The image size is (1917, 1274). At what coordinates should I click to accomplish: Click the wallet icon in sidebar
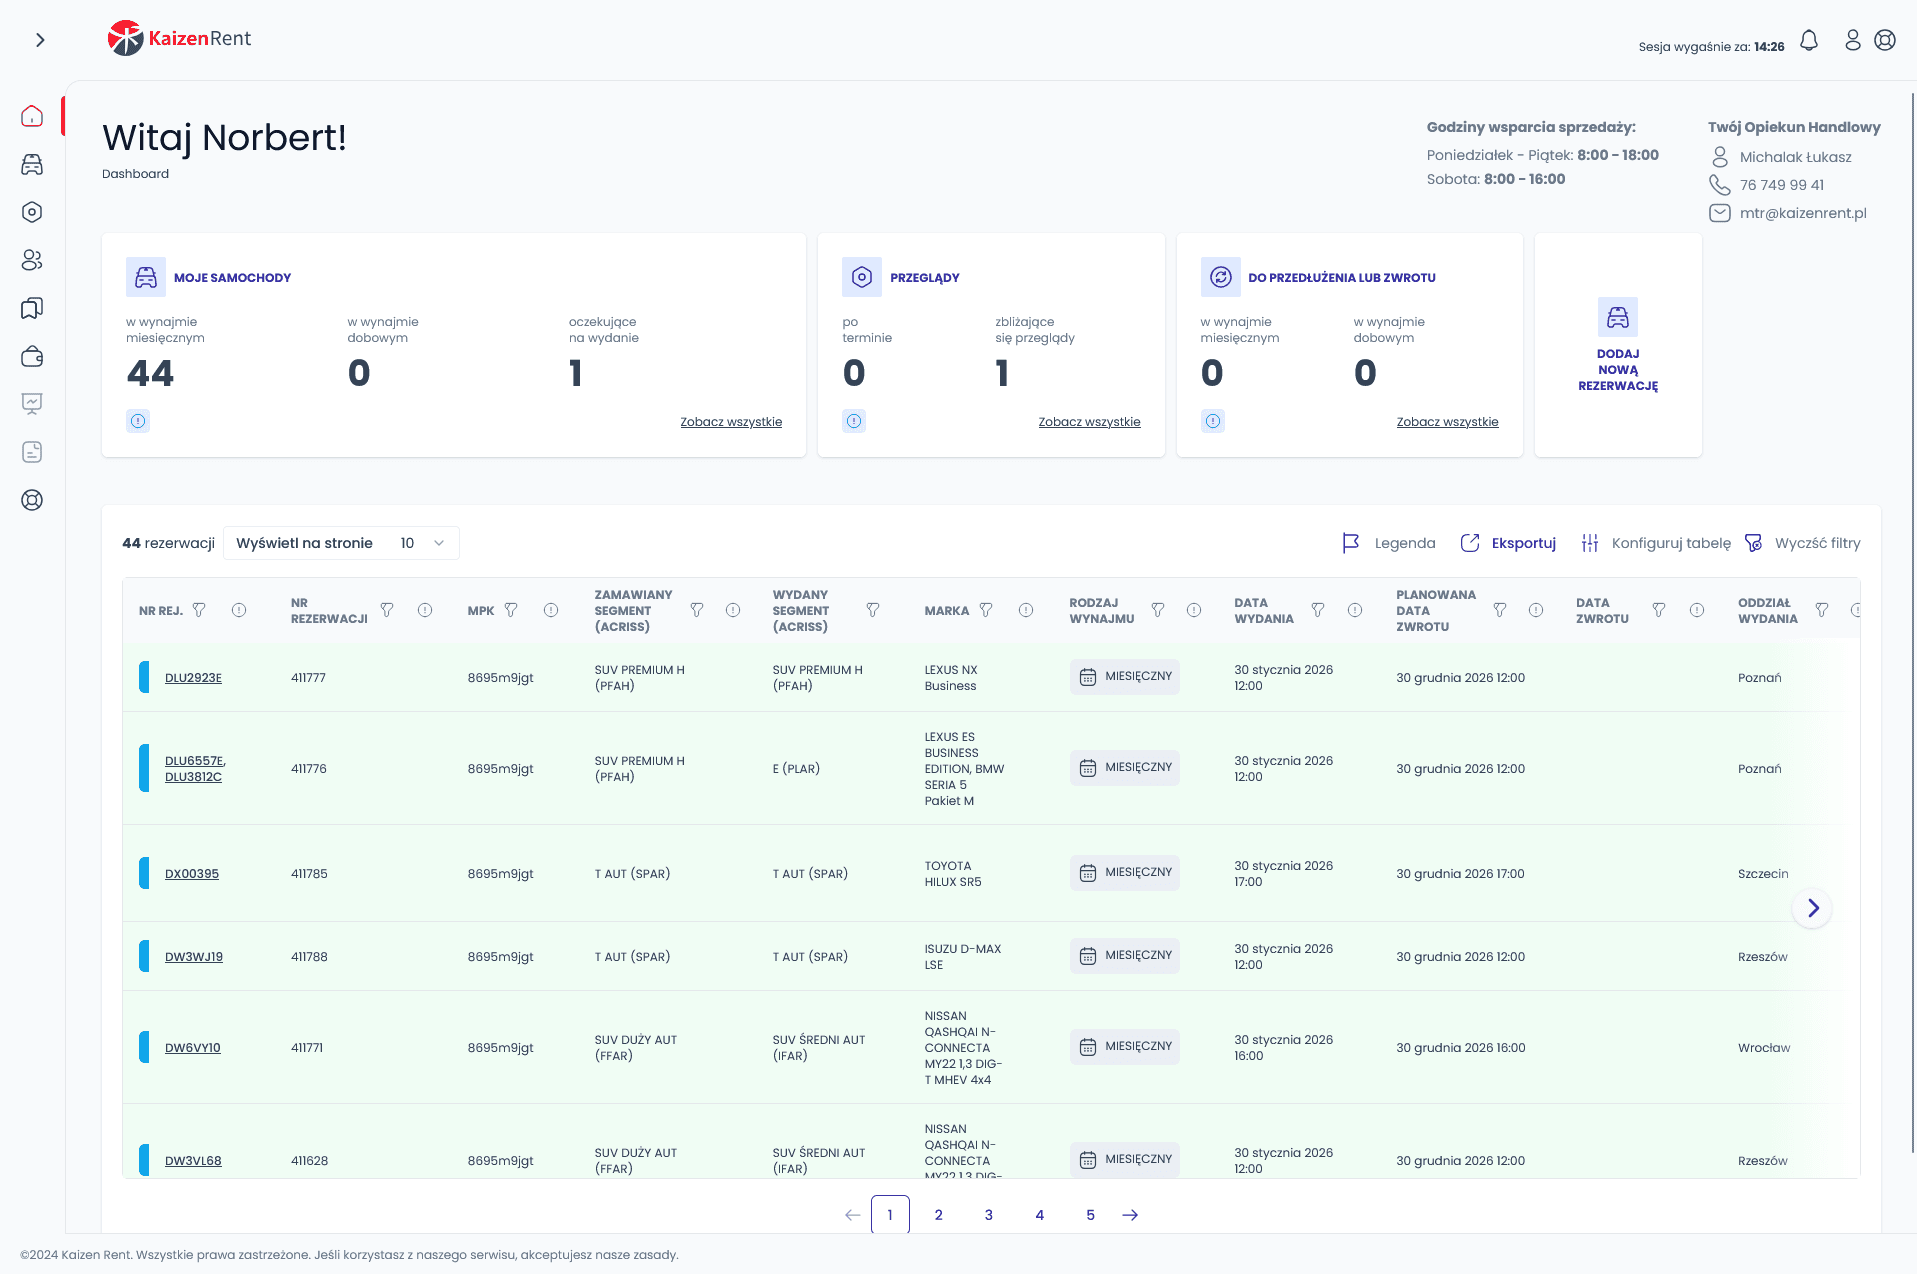(x=32, y=357)
